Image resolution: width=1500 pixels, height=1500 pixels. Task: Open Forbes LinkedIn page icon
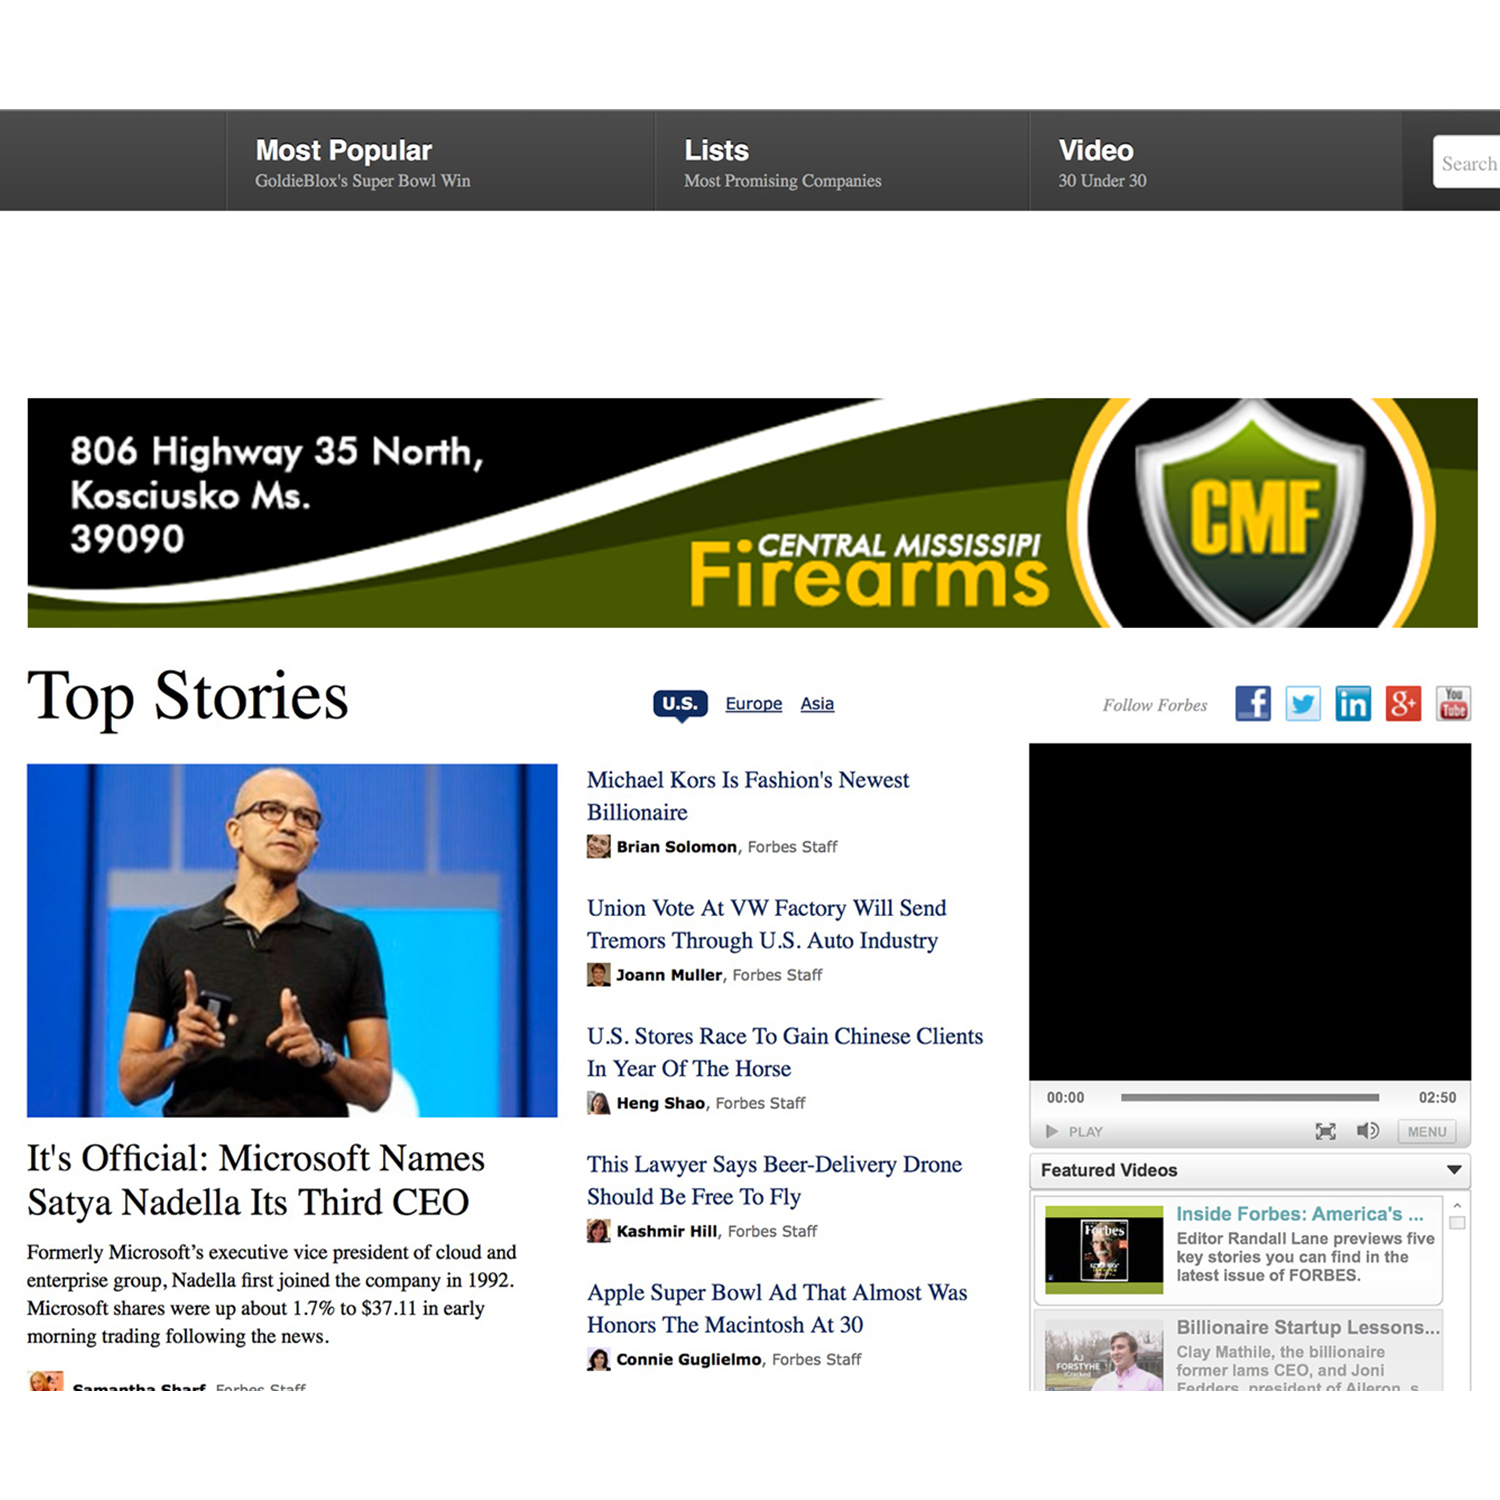(x=1352, y=704)
